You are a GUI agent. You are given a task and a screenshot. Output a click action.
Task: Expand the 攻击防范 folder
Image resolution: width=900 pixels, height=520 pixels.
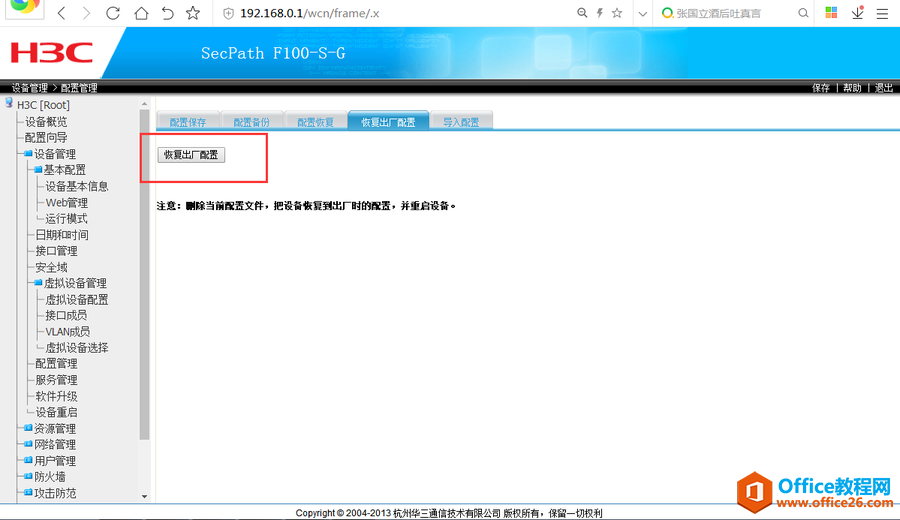(28, 492)
